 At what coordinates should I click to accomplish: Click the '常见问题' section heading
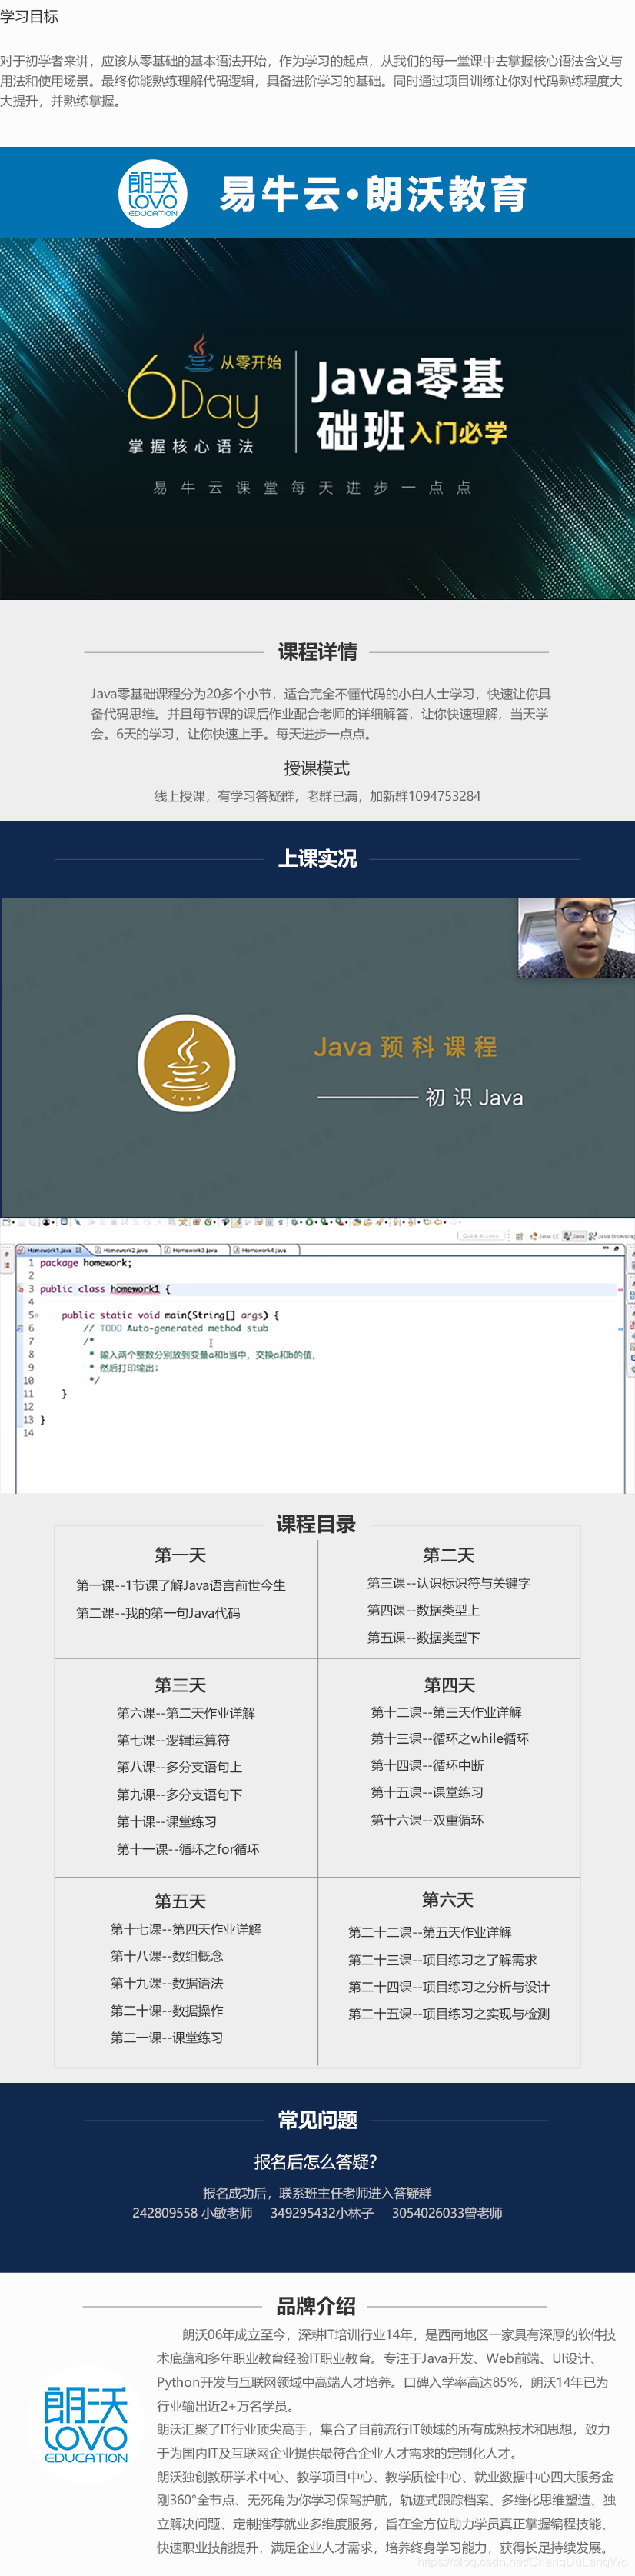[317, 2121]
